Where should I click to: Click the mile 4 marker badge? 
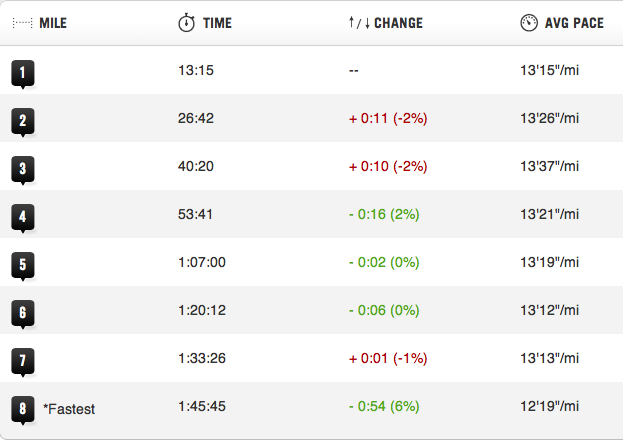click(x=22, y=216)
